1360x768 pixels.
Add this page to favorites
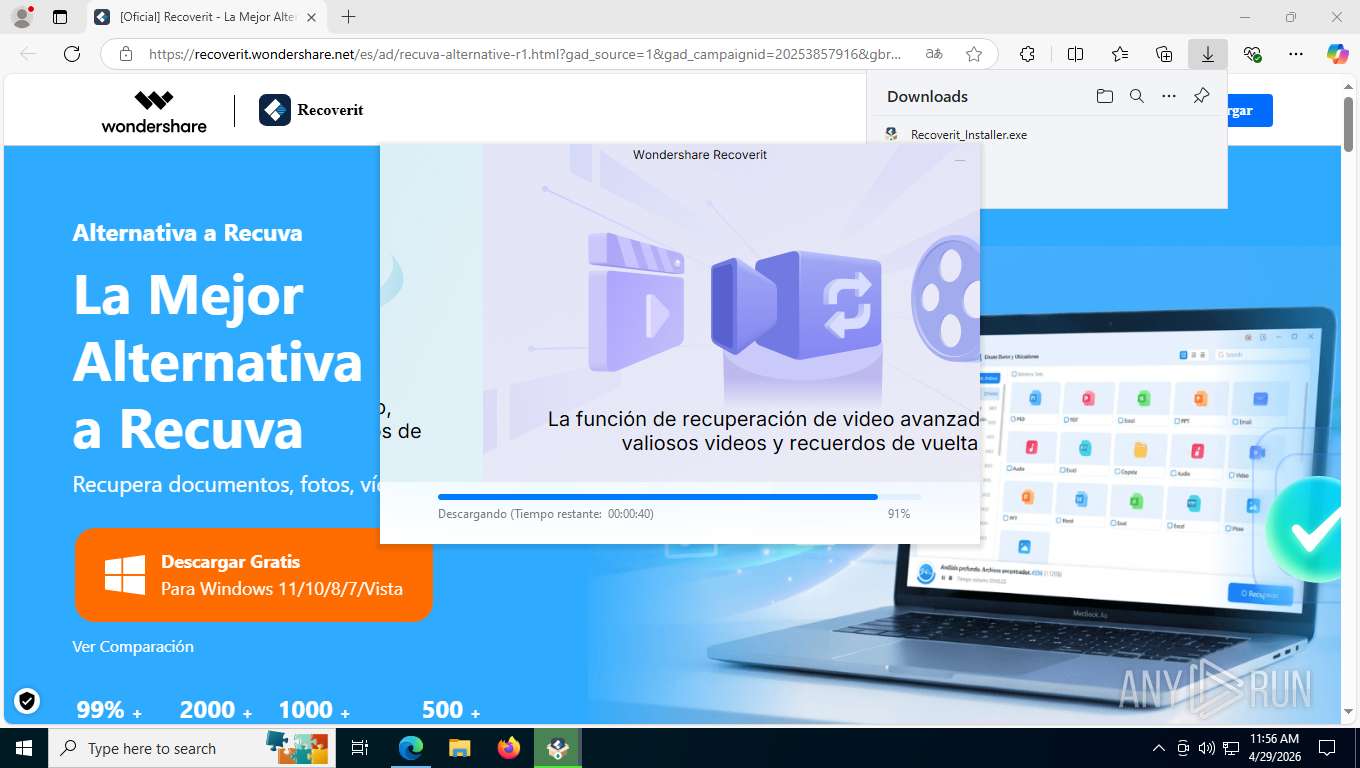[x=974, y=54]
